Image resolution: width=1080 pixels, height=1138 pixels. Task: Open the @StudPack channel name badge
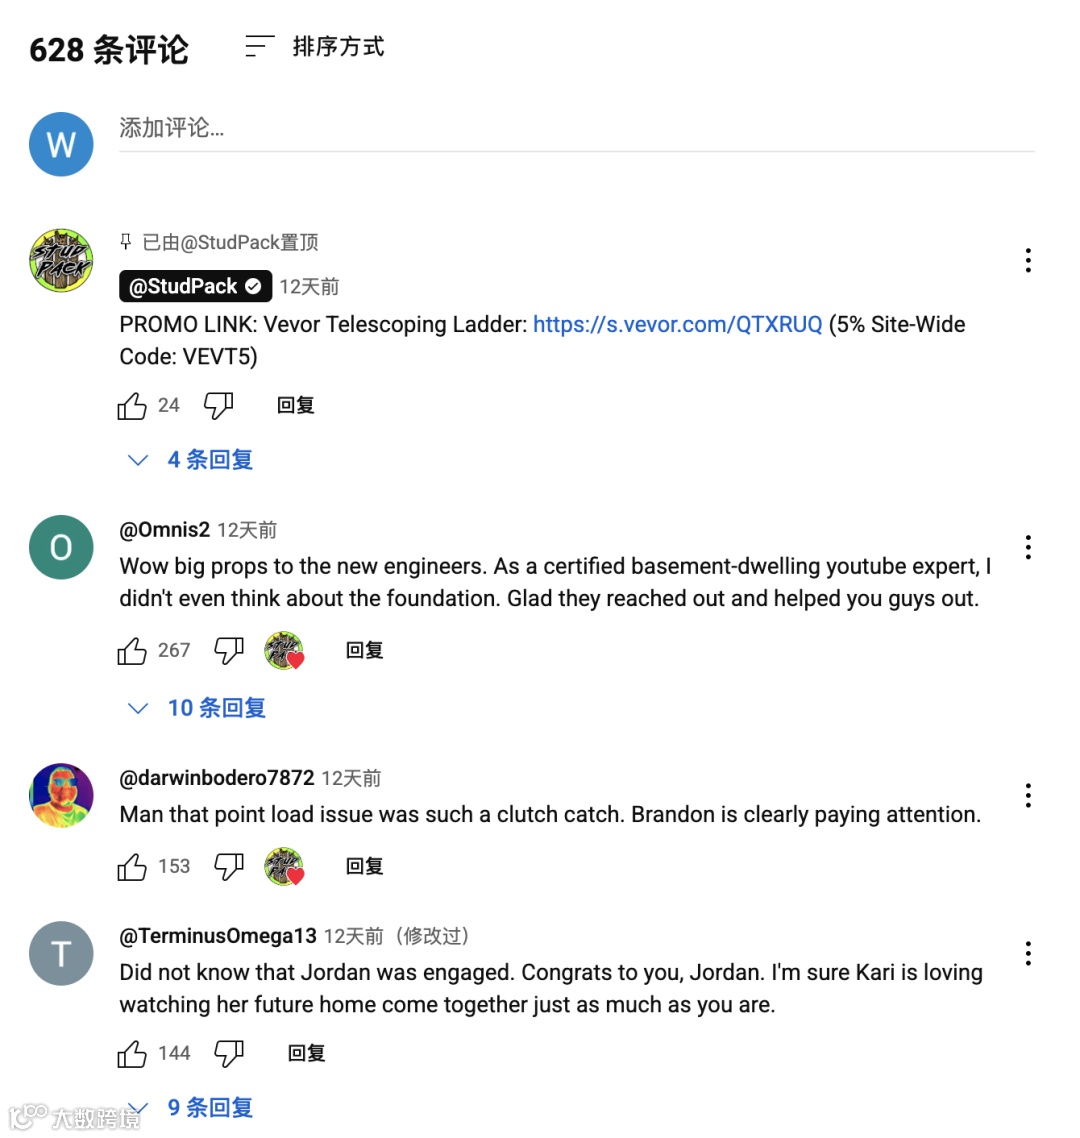point(195,287)
